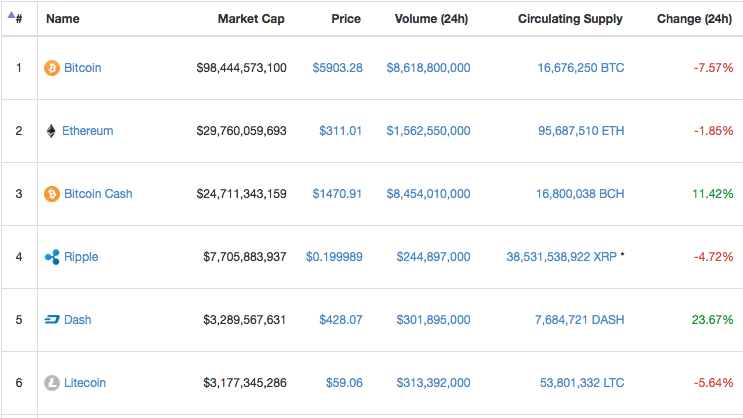Click the Bitcoin coin logo icon

(x=52, y=68)
